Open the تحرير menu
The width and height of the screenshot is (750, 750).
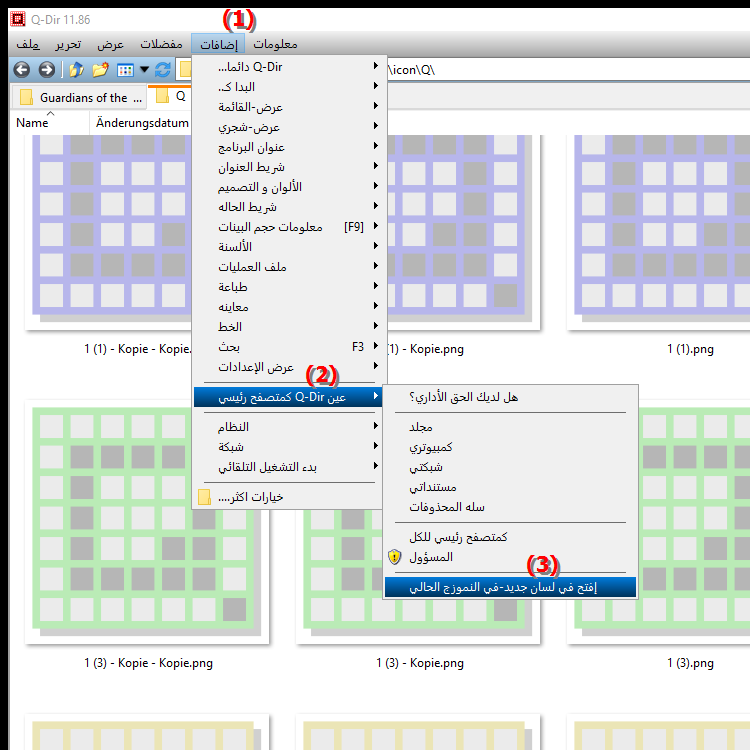click(68, 44)
